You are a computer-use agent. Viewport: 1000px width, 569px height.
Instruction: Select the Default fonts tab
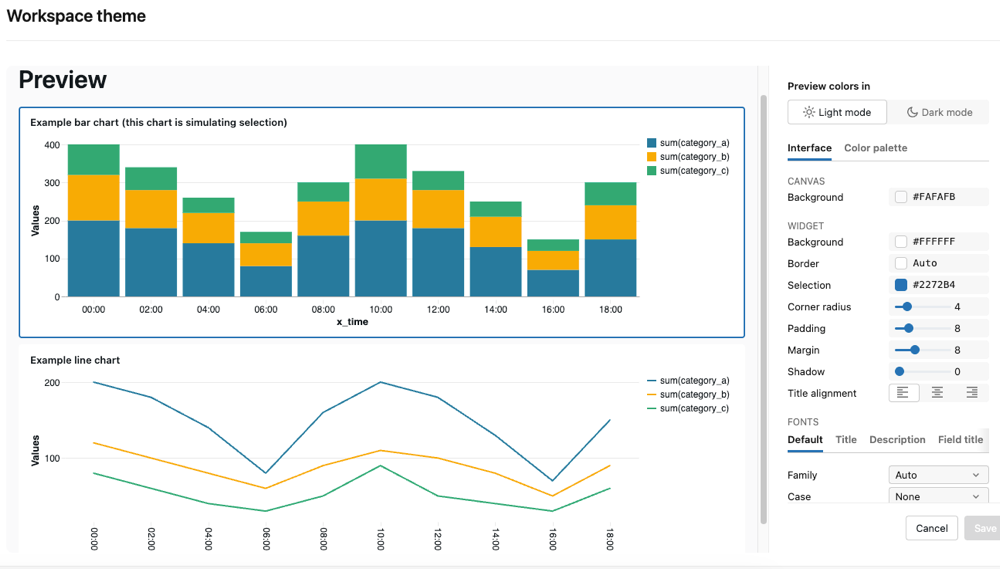[805, 440]
